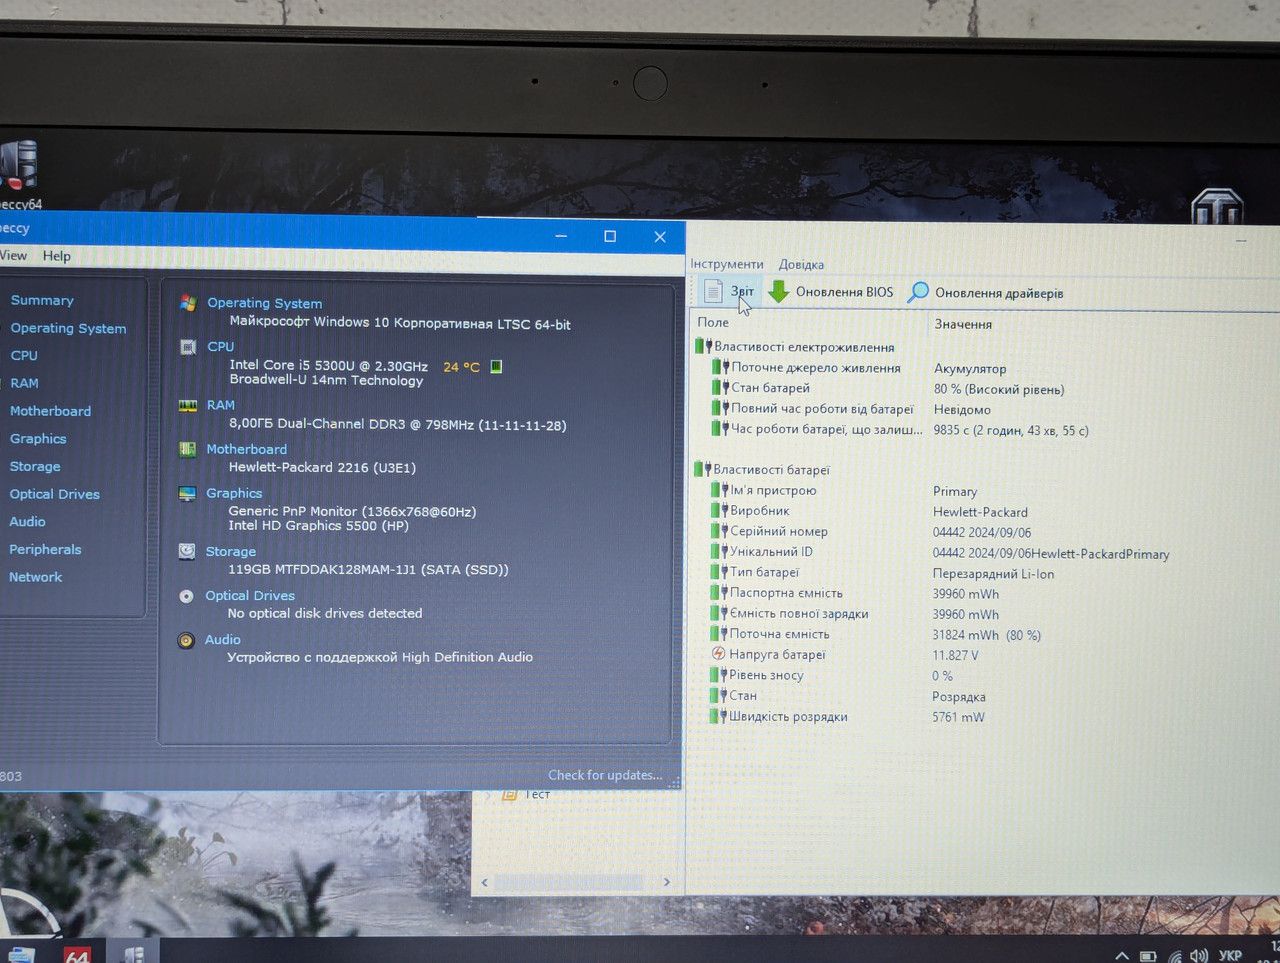Click the Optical Drives disc icon in Speccy summary
This screenshot has height=963, width=1280.
coord(186,596)
